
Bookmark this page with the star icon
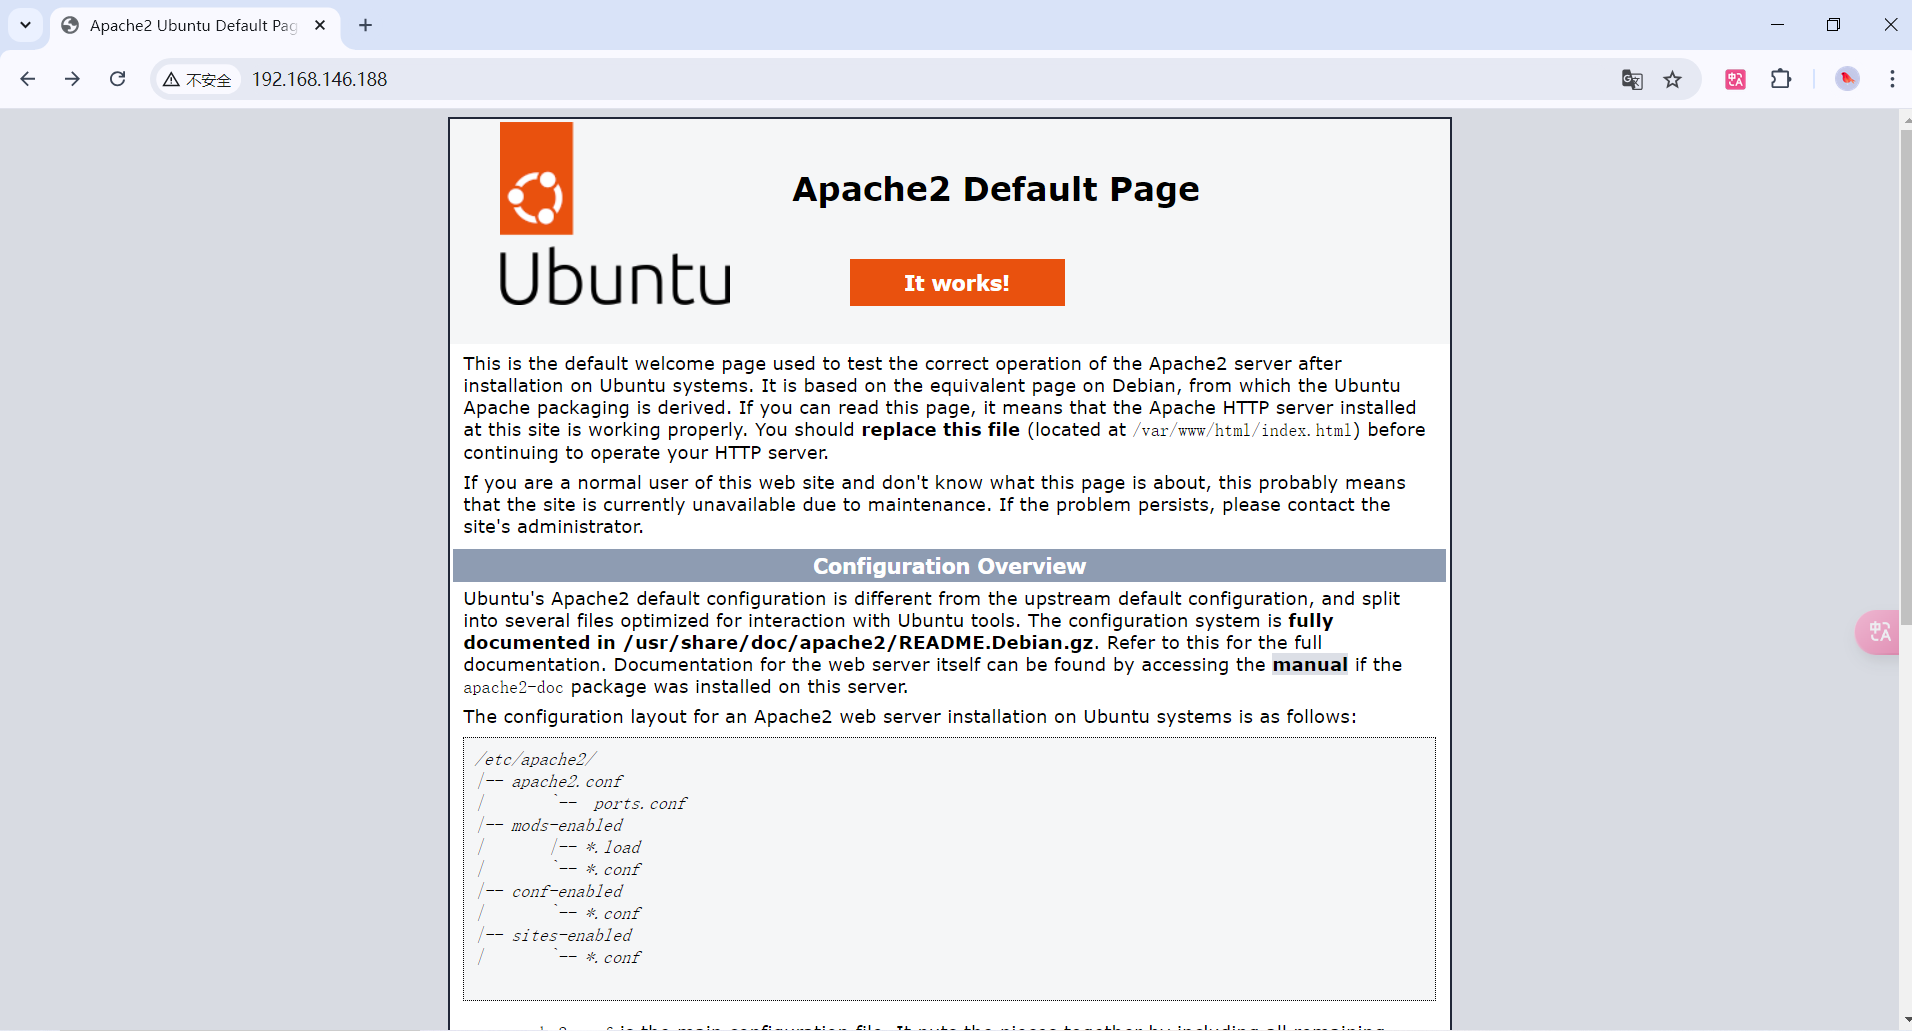pyautogui.click(x=1673, y=80)
